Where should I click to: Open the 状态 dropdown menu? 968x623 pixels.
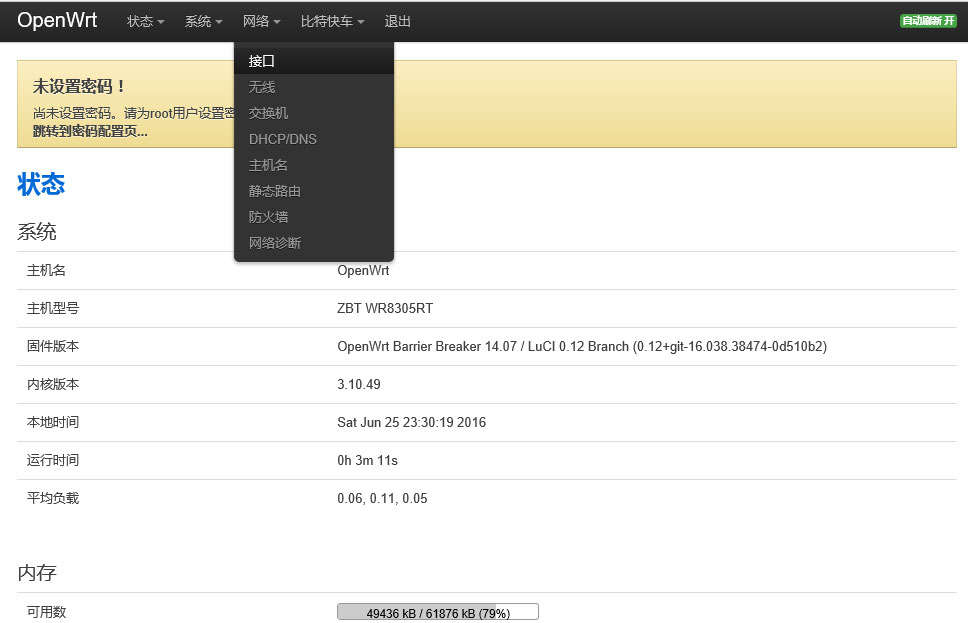point(146,22)
